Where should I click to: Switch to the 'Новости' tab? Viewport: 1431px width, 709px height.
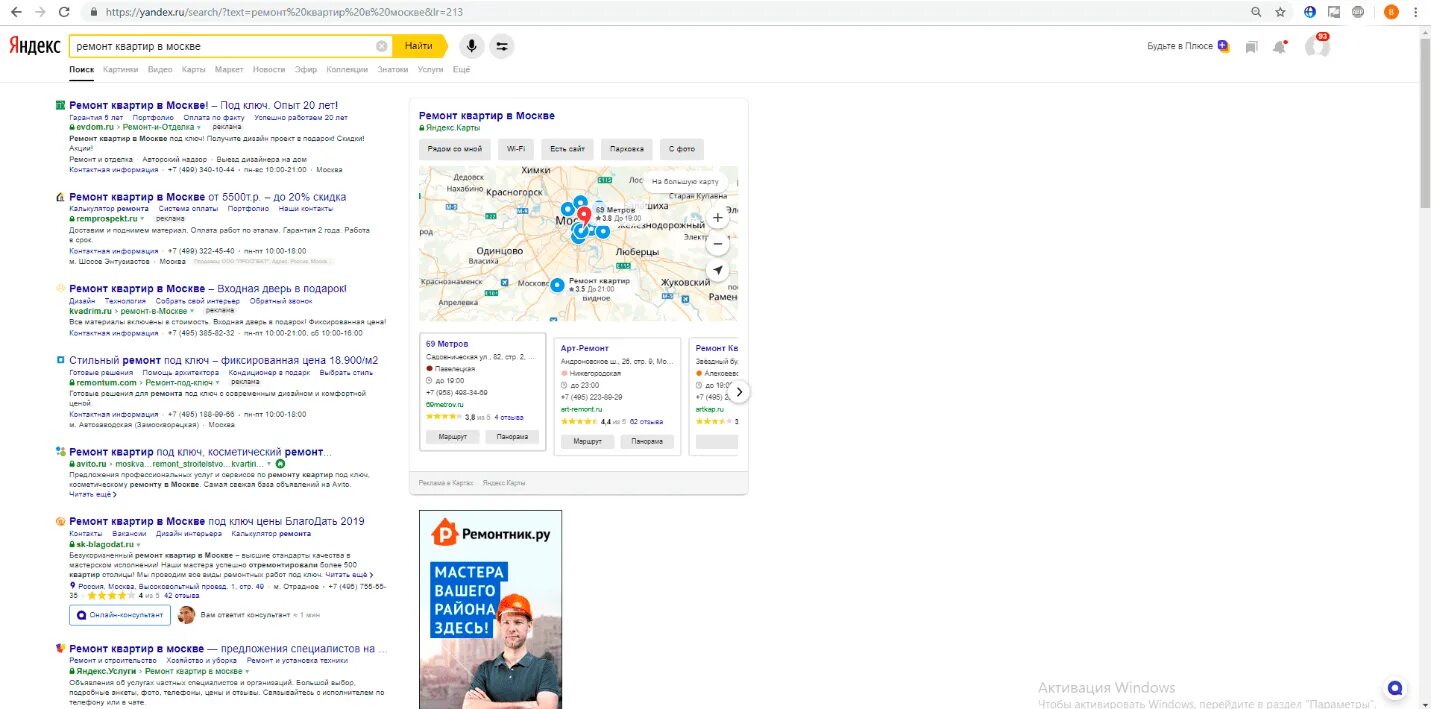(269, 70)
